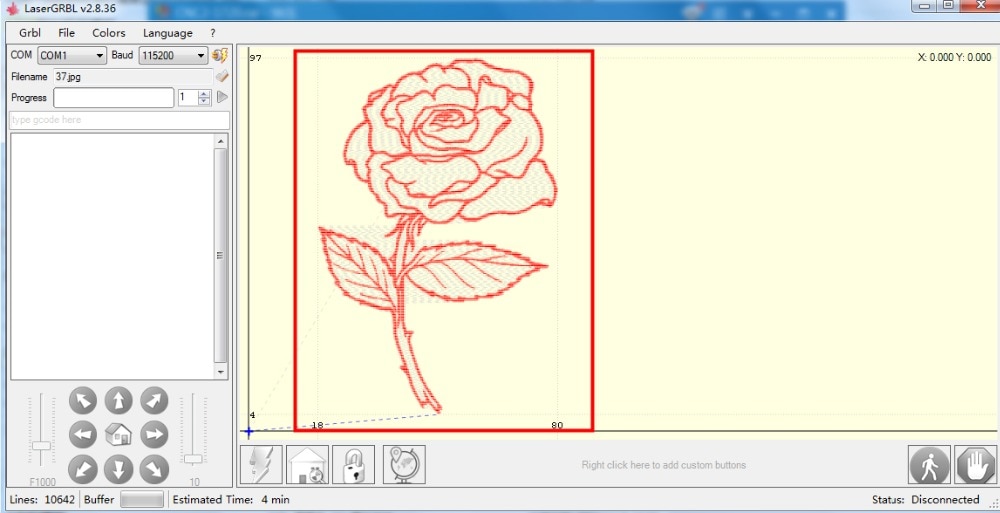Screen dimensions: 1000x513
Task: Click the connect plug icon beside Baud
Action: [x=220, y=56]
